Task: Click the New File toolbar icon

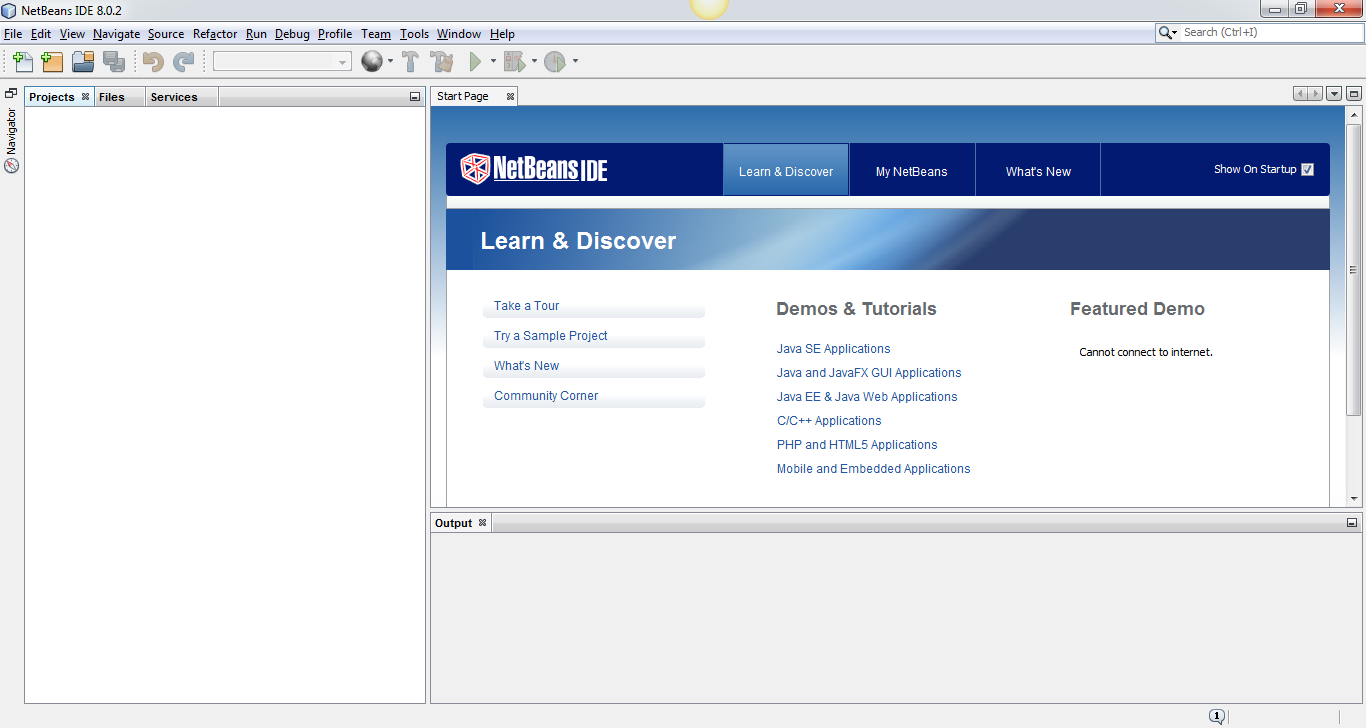Action: pyautogui.click(x=23, y=62)
